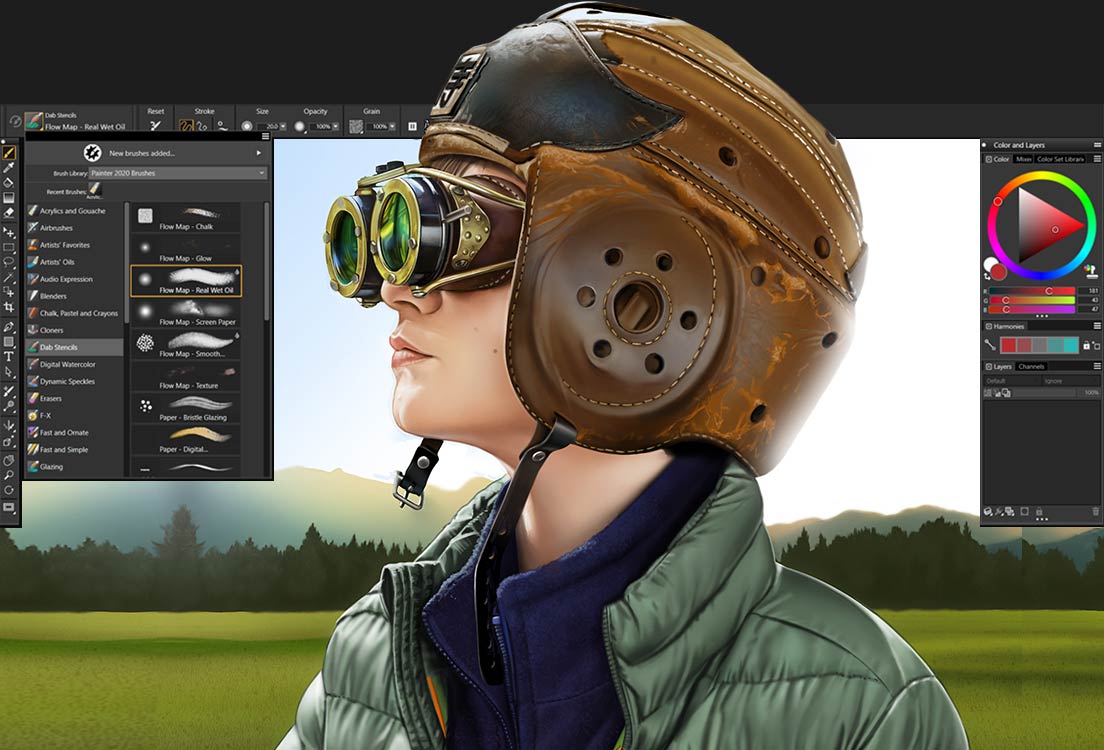Select the Airbrushes brush category
Image resolution: width=1104 pixels, height=750 pixels.
point(62,228)
